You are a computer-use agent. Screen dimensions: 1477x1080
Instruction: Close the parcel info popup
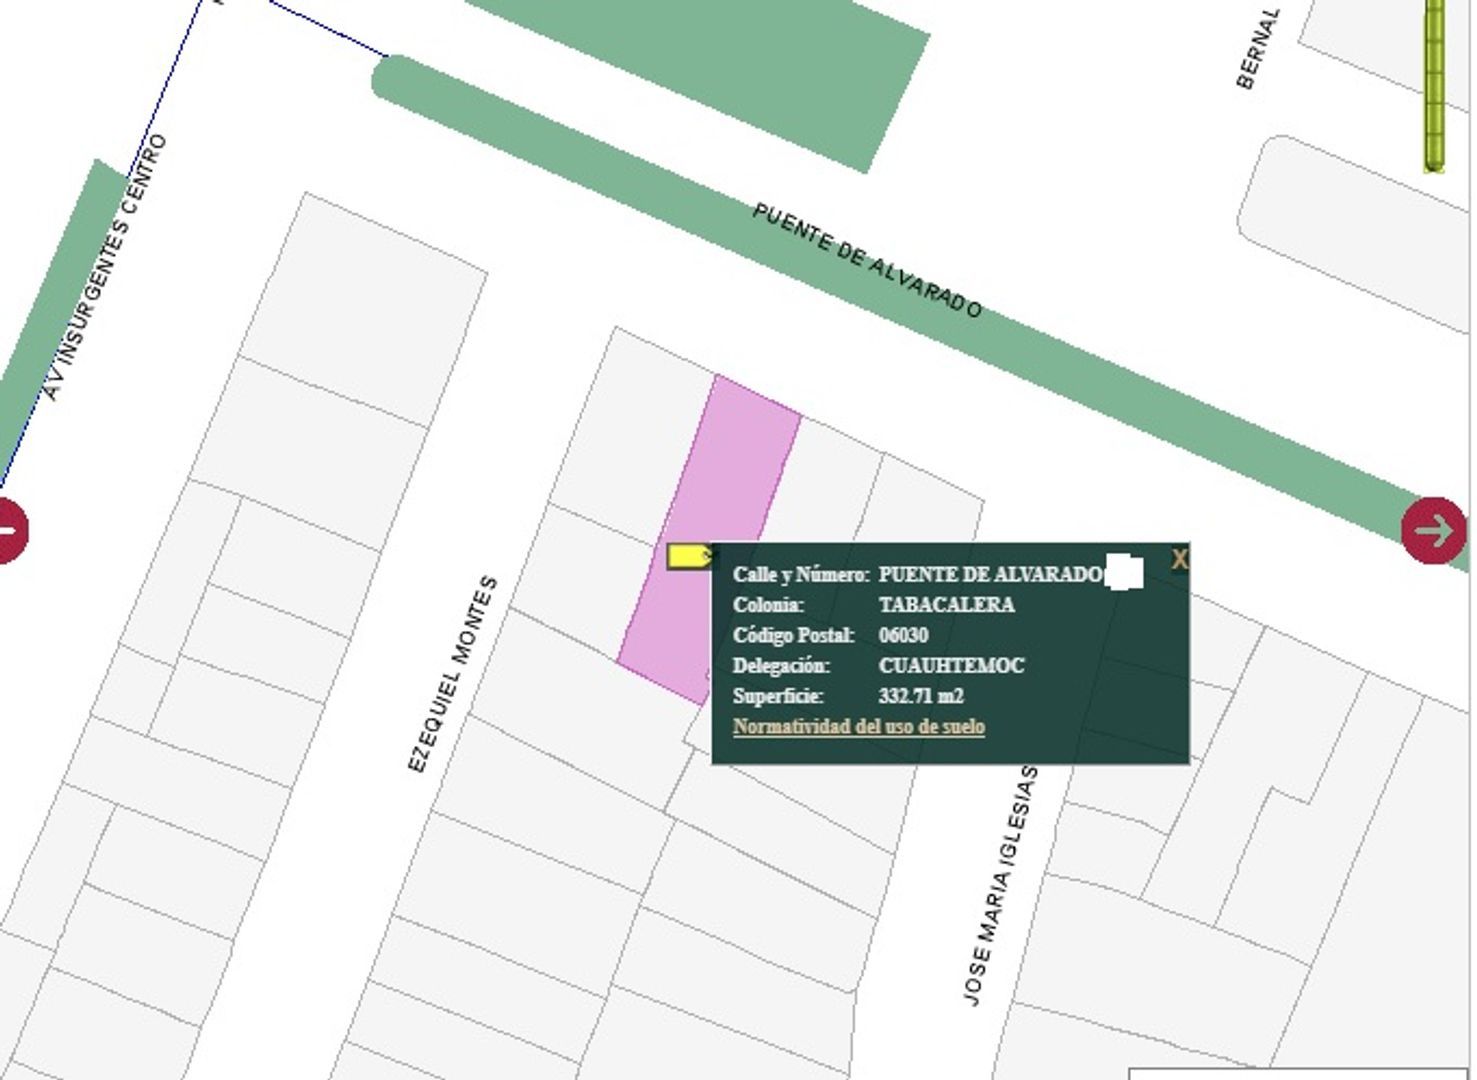1180,560
